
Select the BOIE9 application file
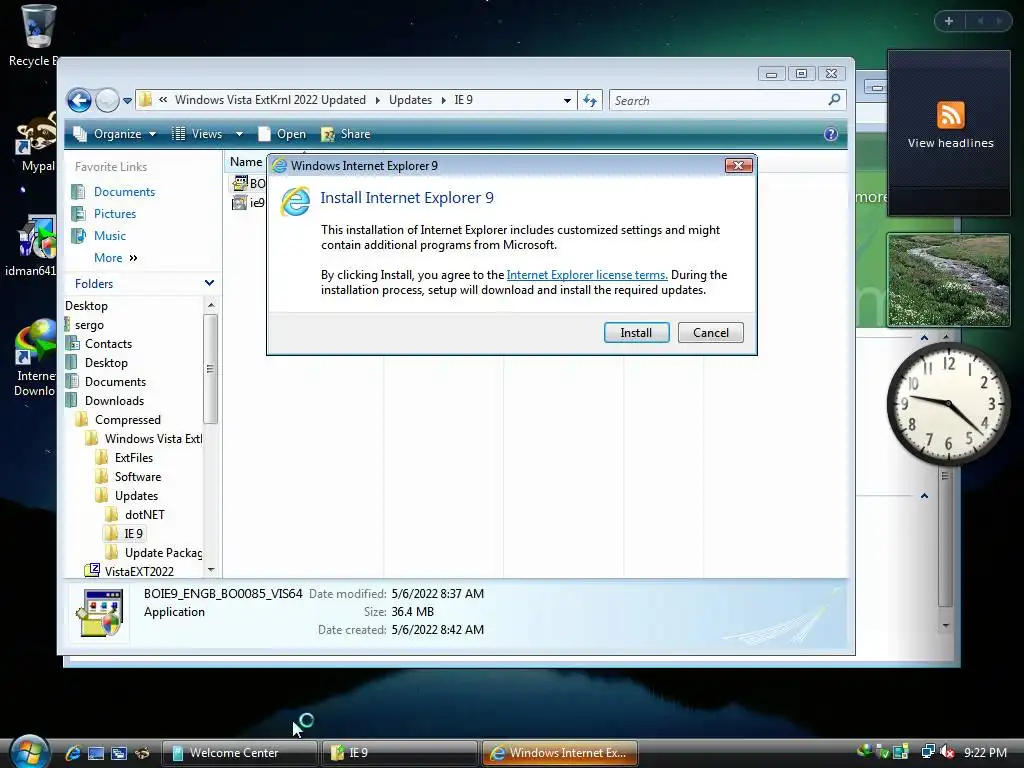[x=249, y=184]
